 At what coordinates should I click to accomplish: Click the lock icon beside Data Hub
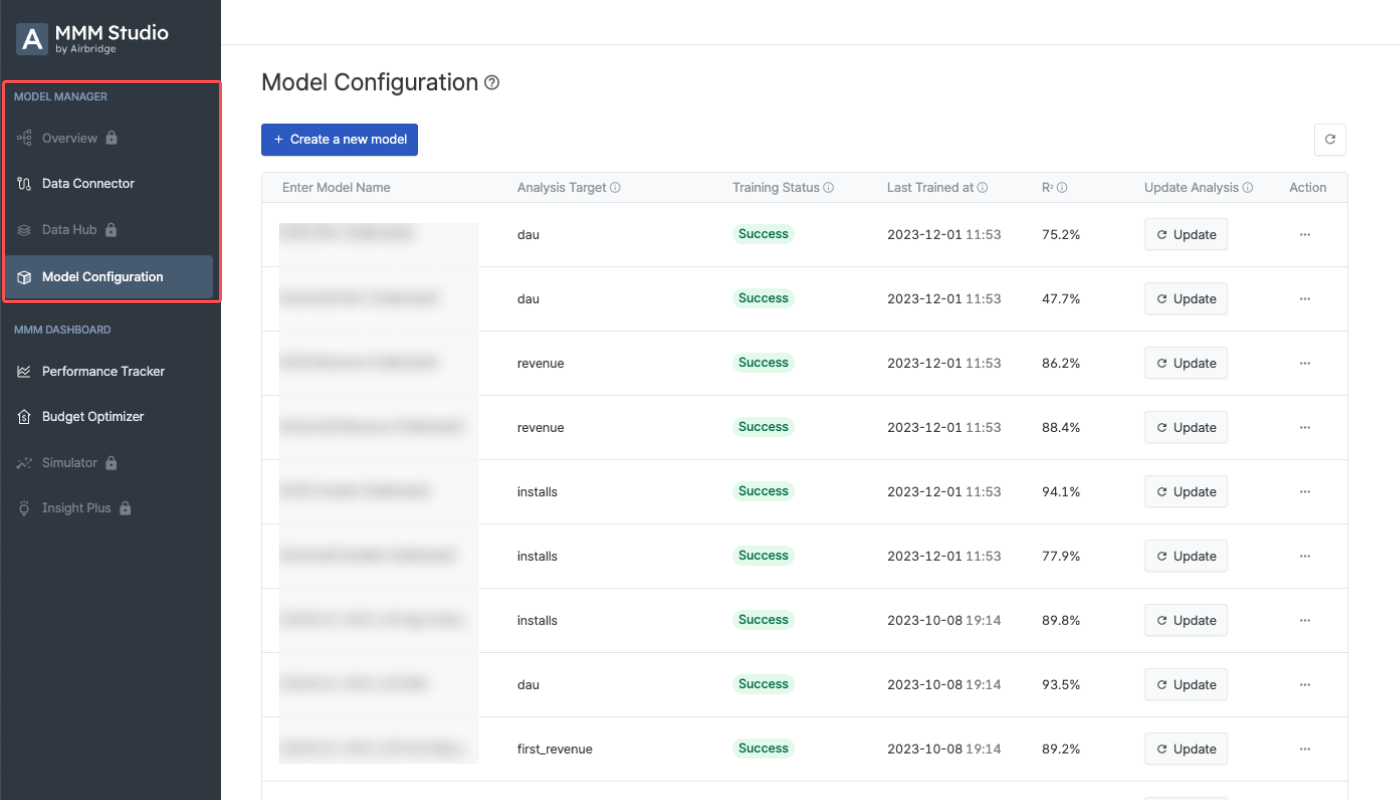(111, 230)
